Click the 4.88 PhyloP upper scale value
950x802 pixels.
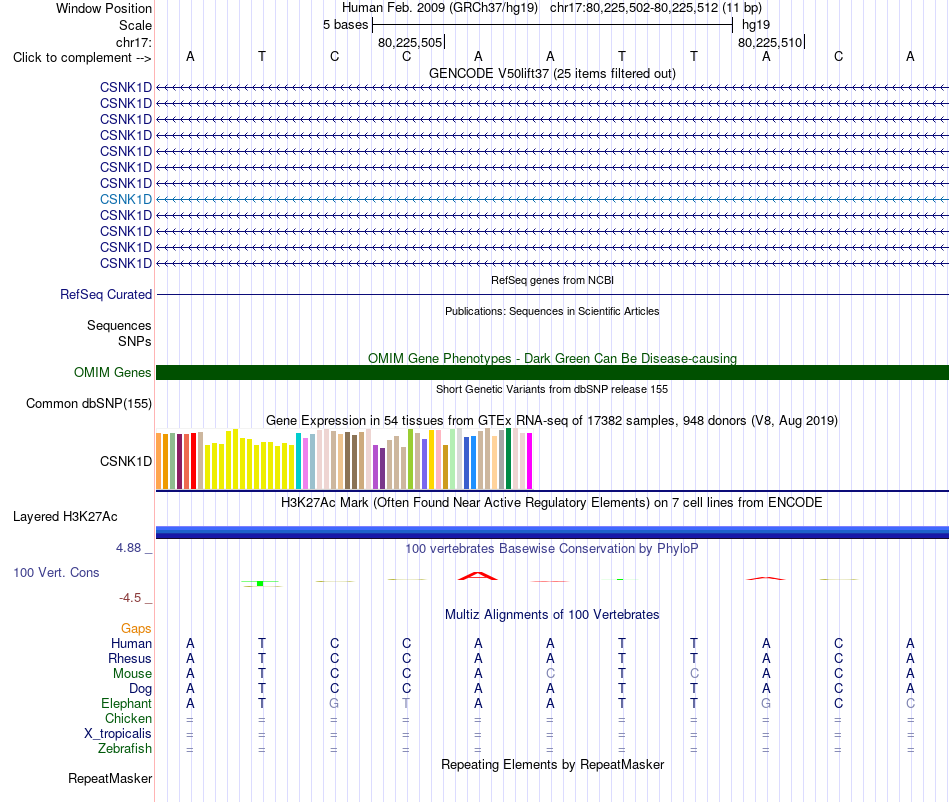128,548
